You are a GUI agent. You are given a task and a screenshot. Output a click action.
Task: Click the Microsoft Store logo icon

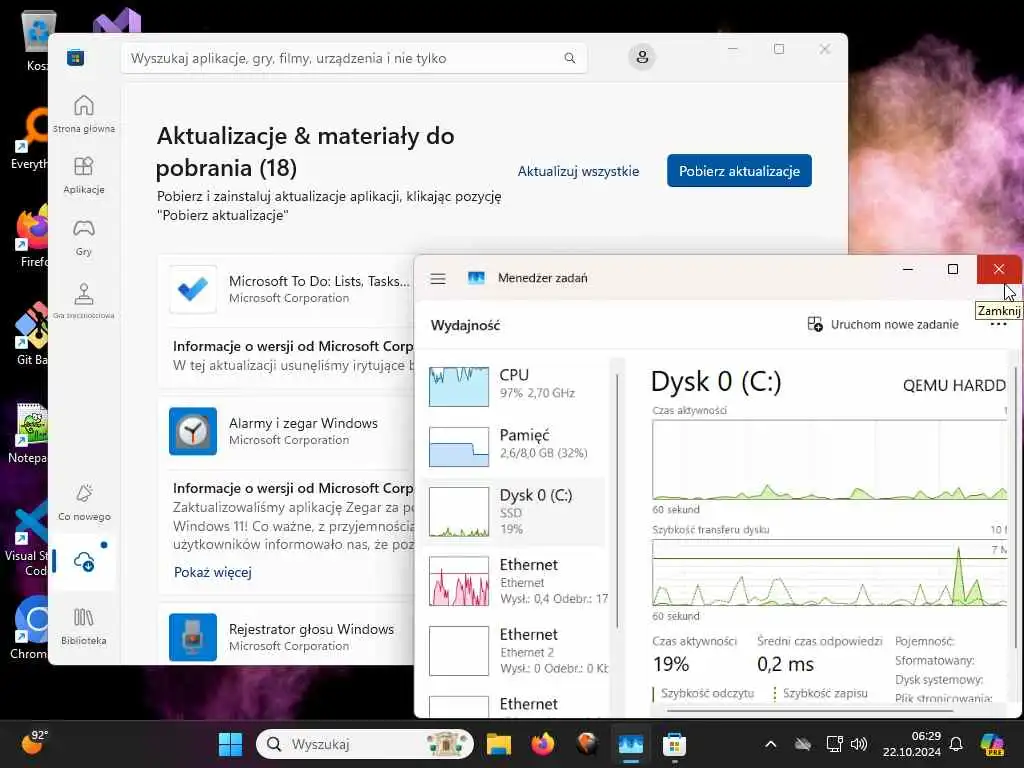(x=75, y=57)
